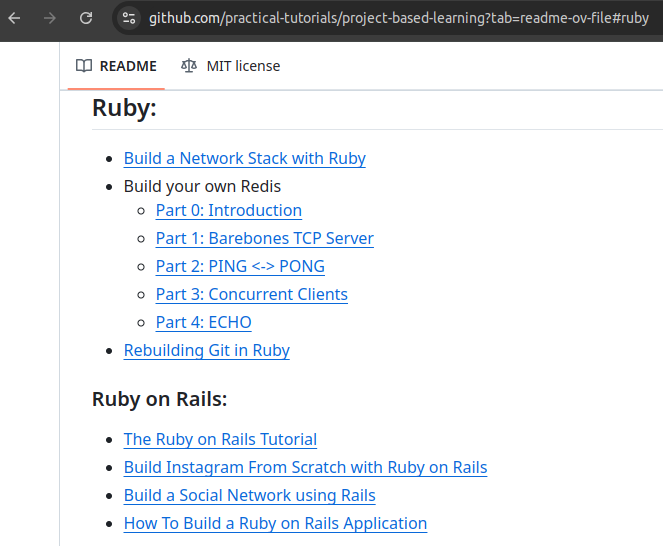Image resolution: width=663 pixels, height=546 pixels.
Task: Go back with the browser back arrow
Action: [14, 18]
